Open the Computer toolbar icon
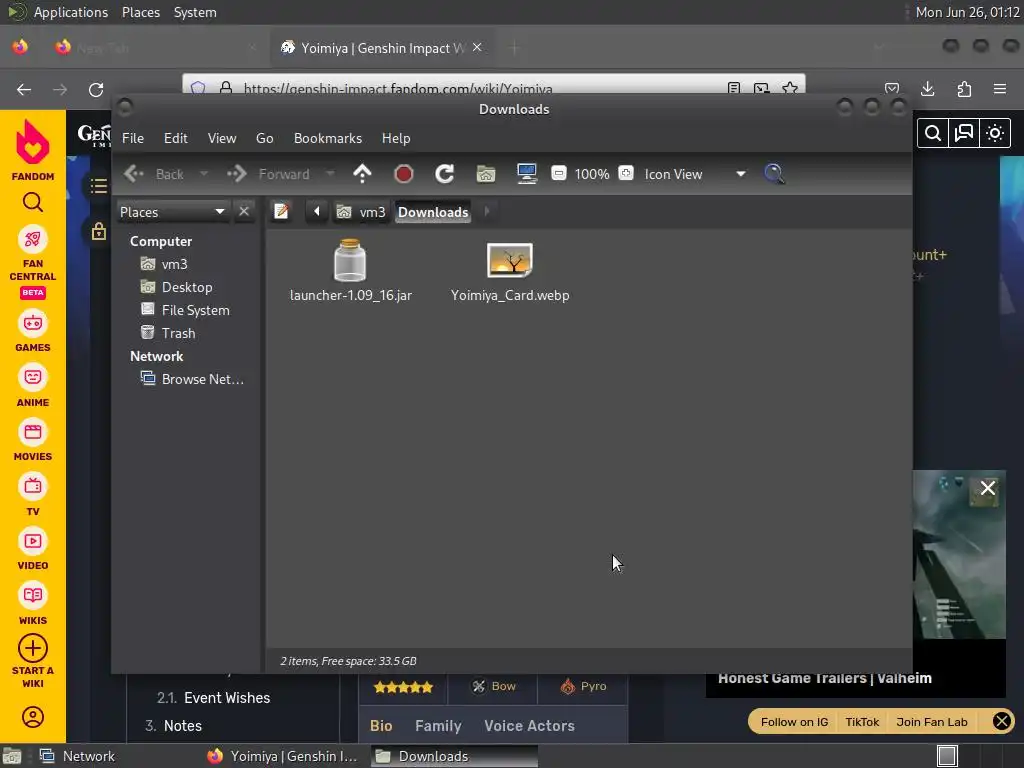The height and width of the screenshot is (768, 1024). 527,174
